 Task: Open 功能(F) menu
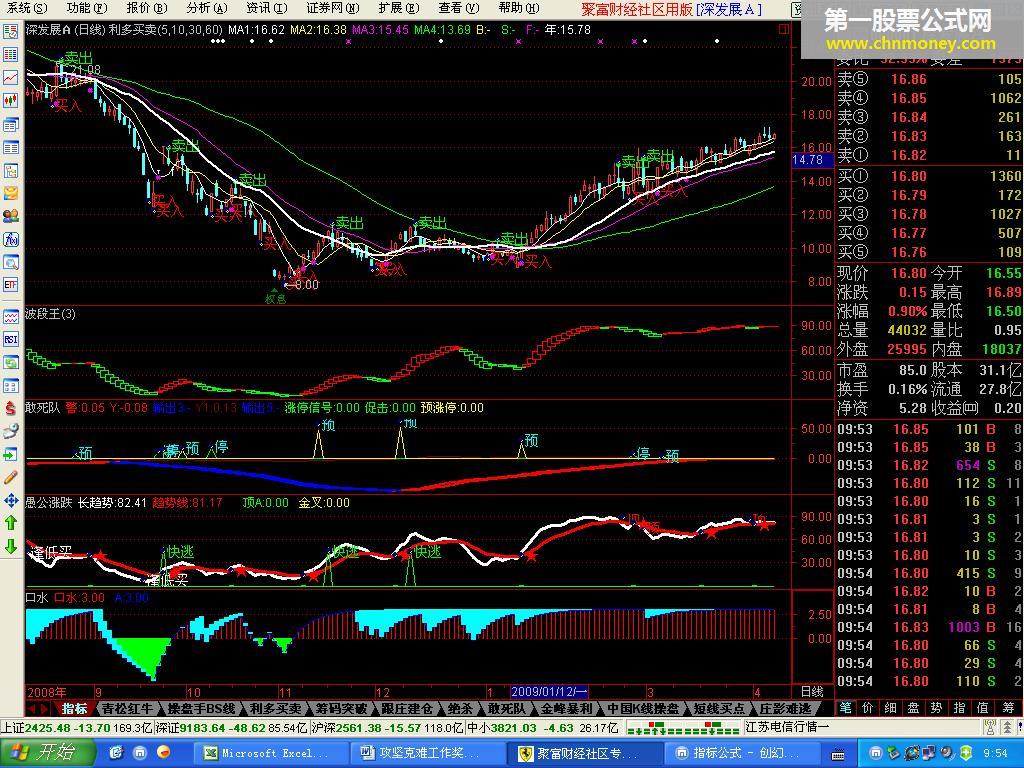(87, 8)
